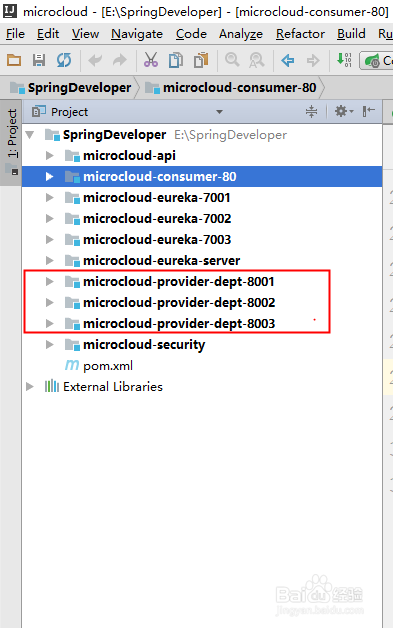Expand the microcloud-provider-dept-8001 module
Viewport: 393px width, 628px height.
(x=49, y=282)
